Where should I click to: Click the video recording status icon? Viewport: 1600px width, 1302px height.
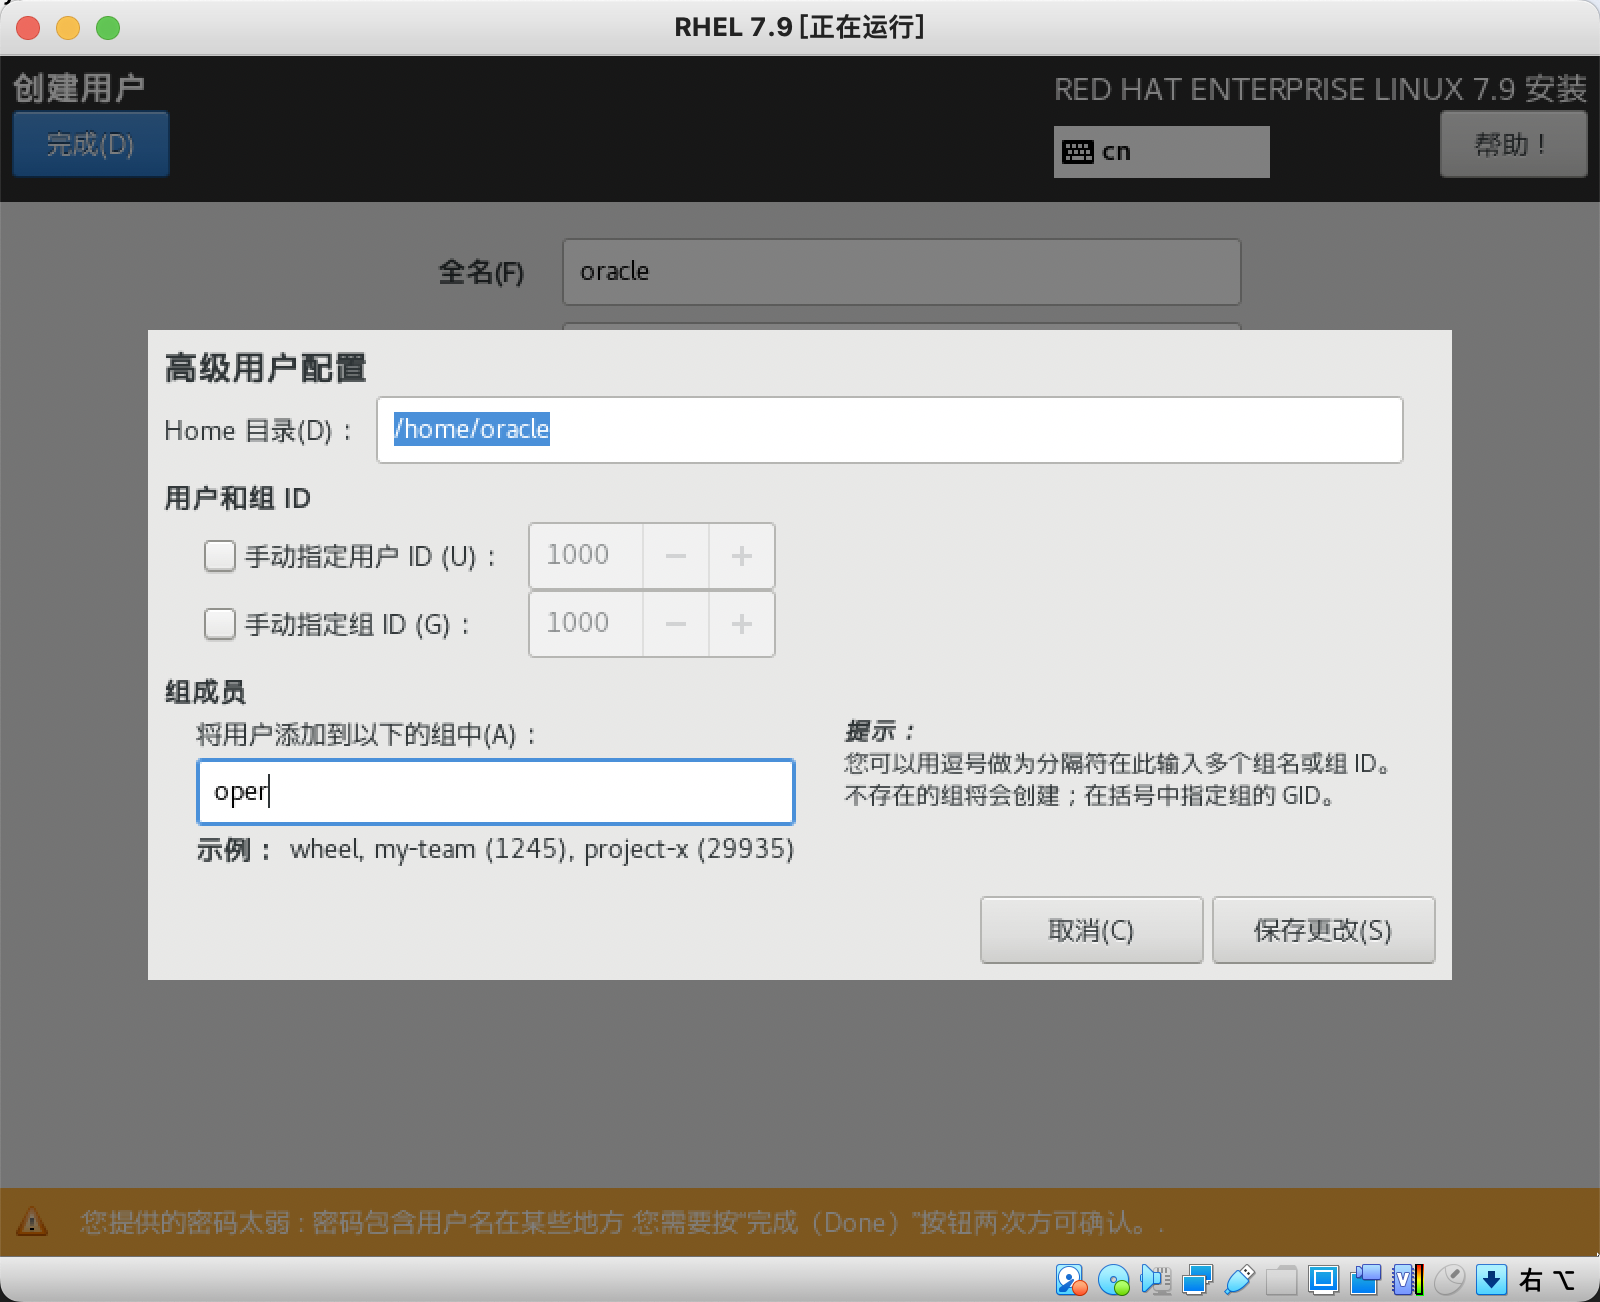tap(1365, 1280)
